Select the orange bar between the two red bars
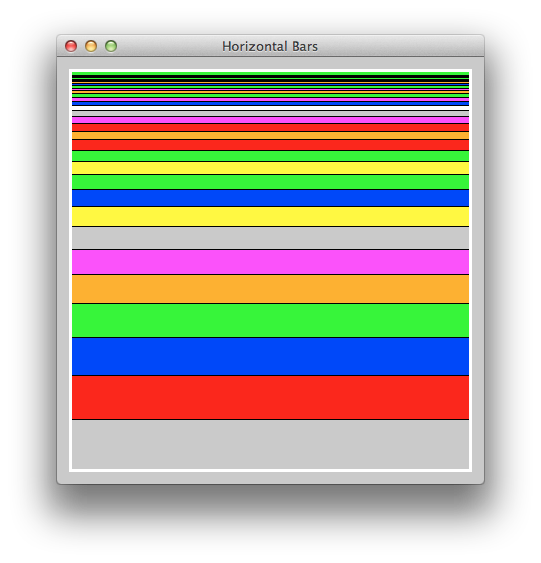The image size is (541, 563). (270, 136)
